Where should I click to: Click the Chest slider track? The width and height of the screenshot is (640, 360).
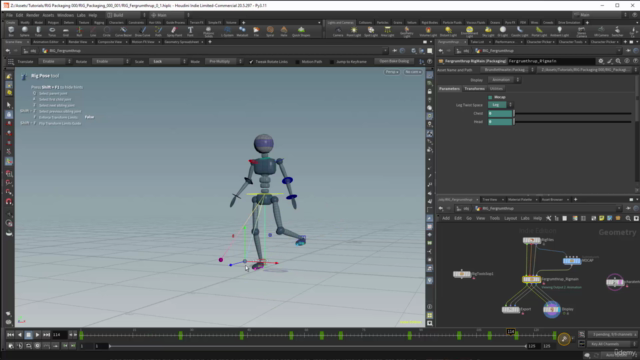(573, 113)
